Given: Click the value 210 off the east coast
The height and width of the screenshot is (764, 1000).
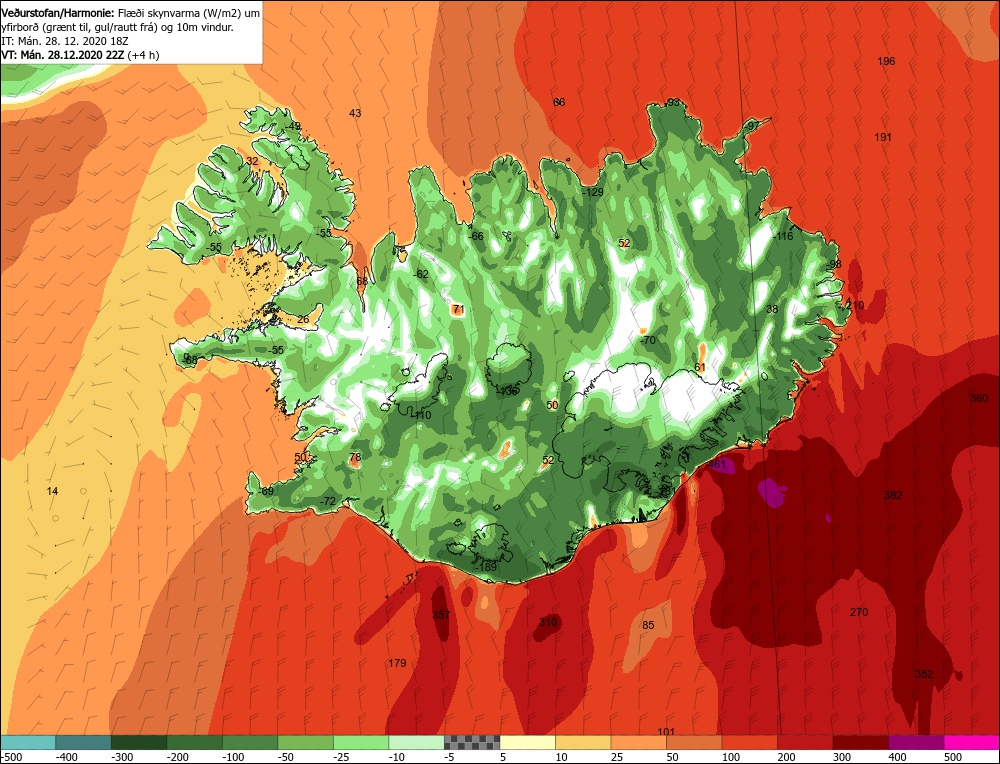Looking at the screenshot, I should tap(853, 305).
